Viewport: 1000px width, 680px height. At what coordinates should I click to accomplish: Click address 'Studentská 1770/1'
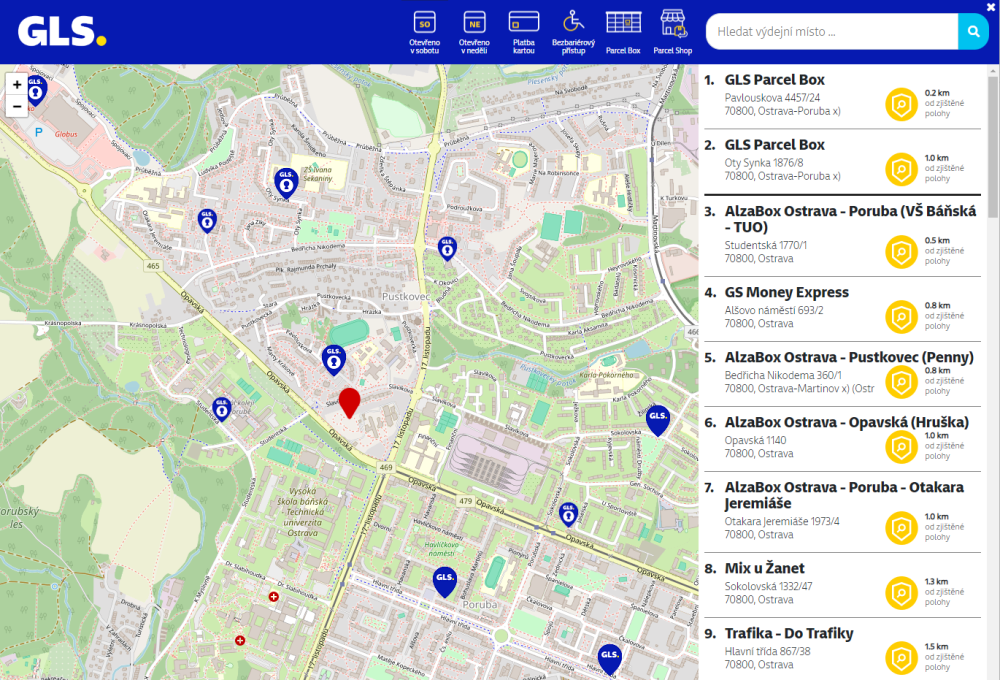click(765, 245)
